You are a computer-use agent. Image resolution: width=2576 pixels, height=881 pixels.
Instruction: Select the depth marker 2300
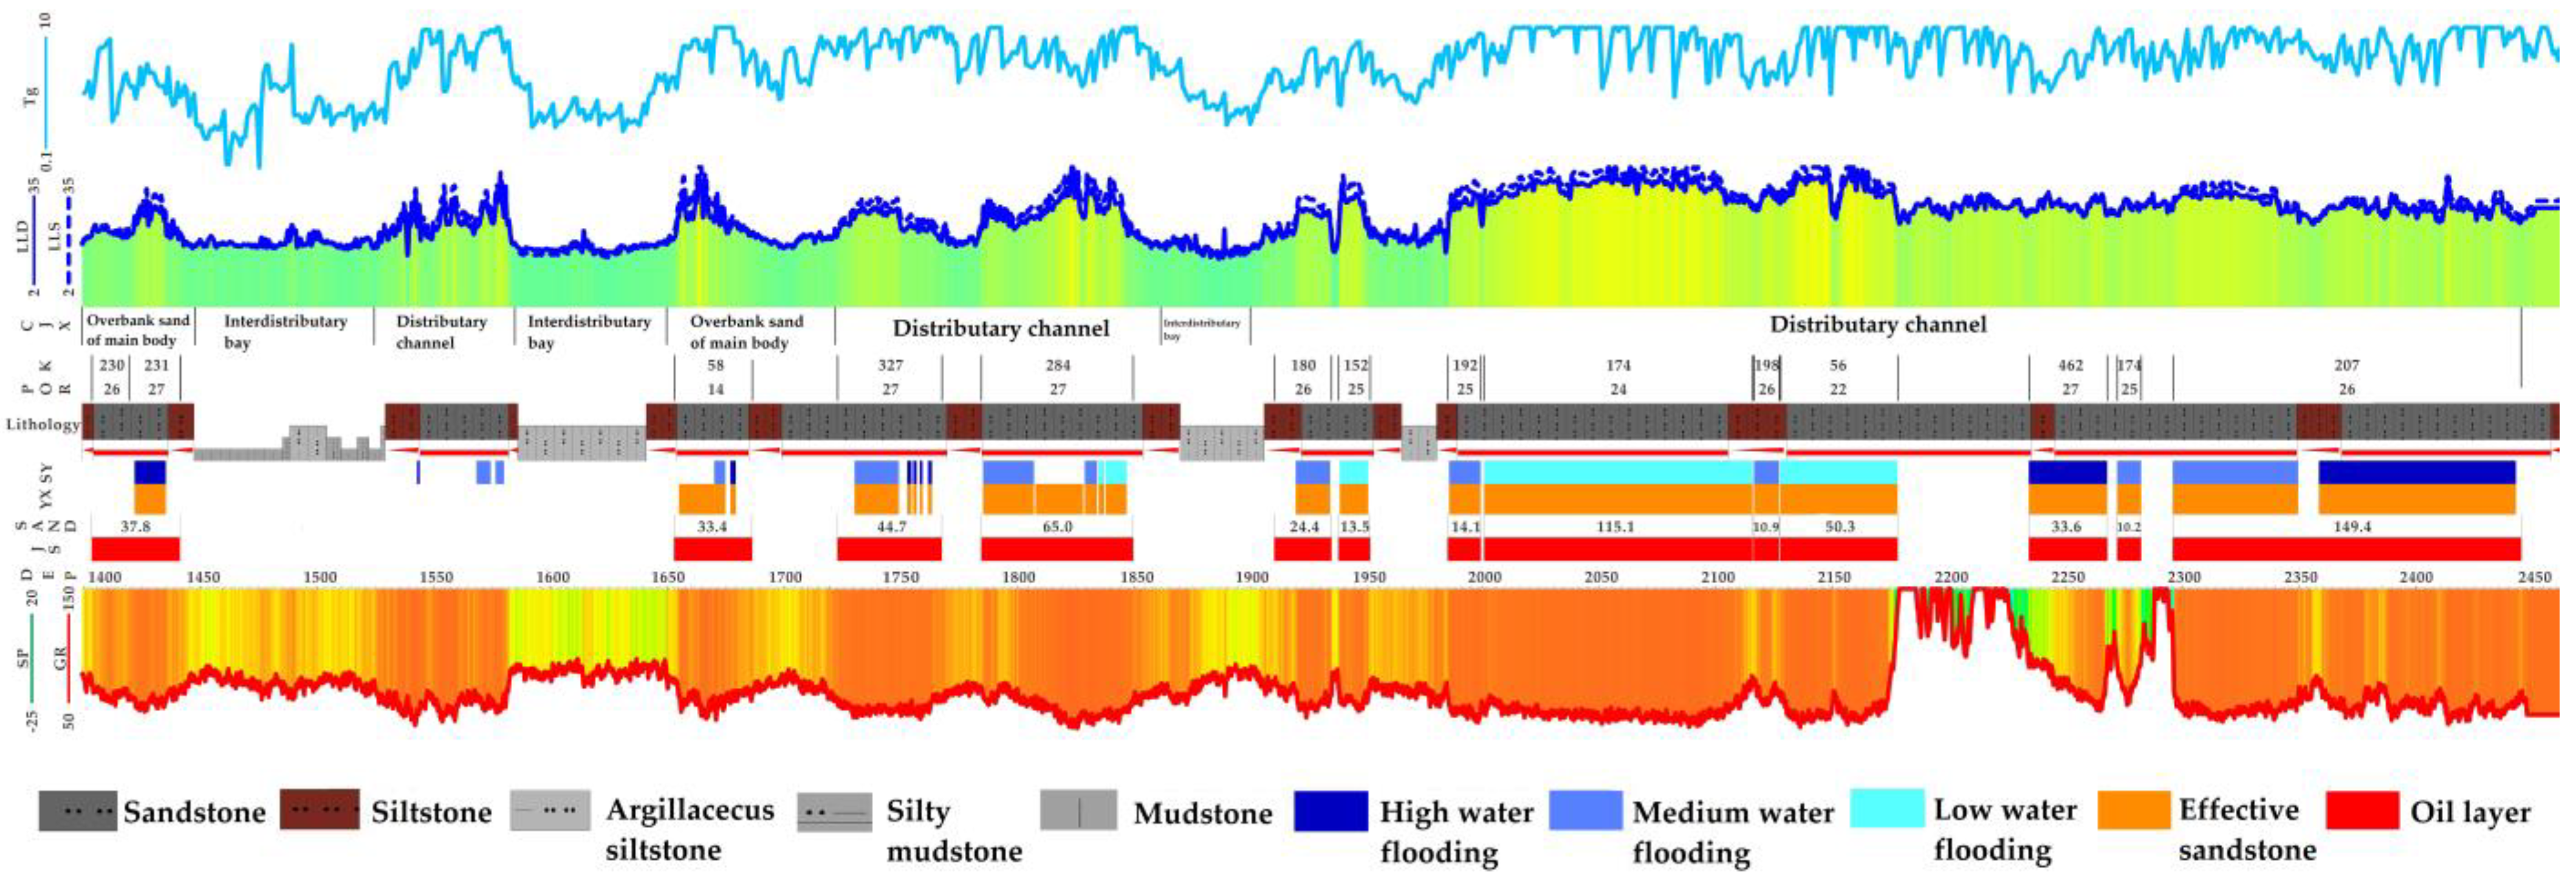coord(2184,577)
